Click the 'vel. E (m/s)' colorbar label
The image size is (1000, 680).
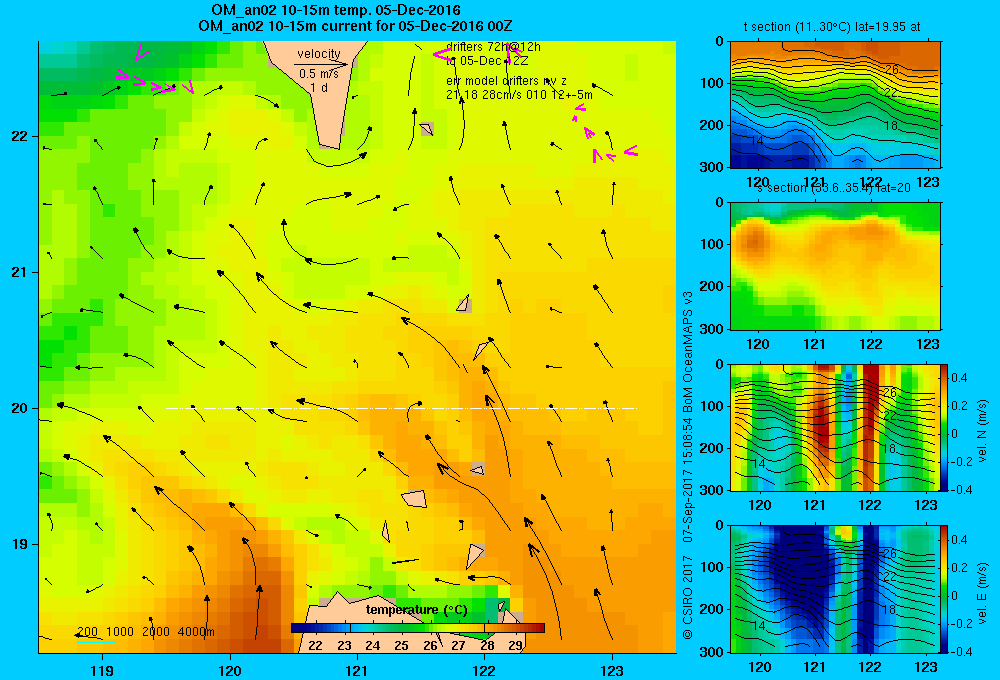pyautogui.click(x=982, y=593)
